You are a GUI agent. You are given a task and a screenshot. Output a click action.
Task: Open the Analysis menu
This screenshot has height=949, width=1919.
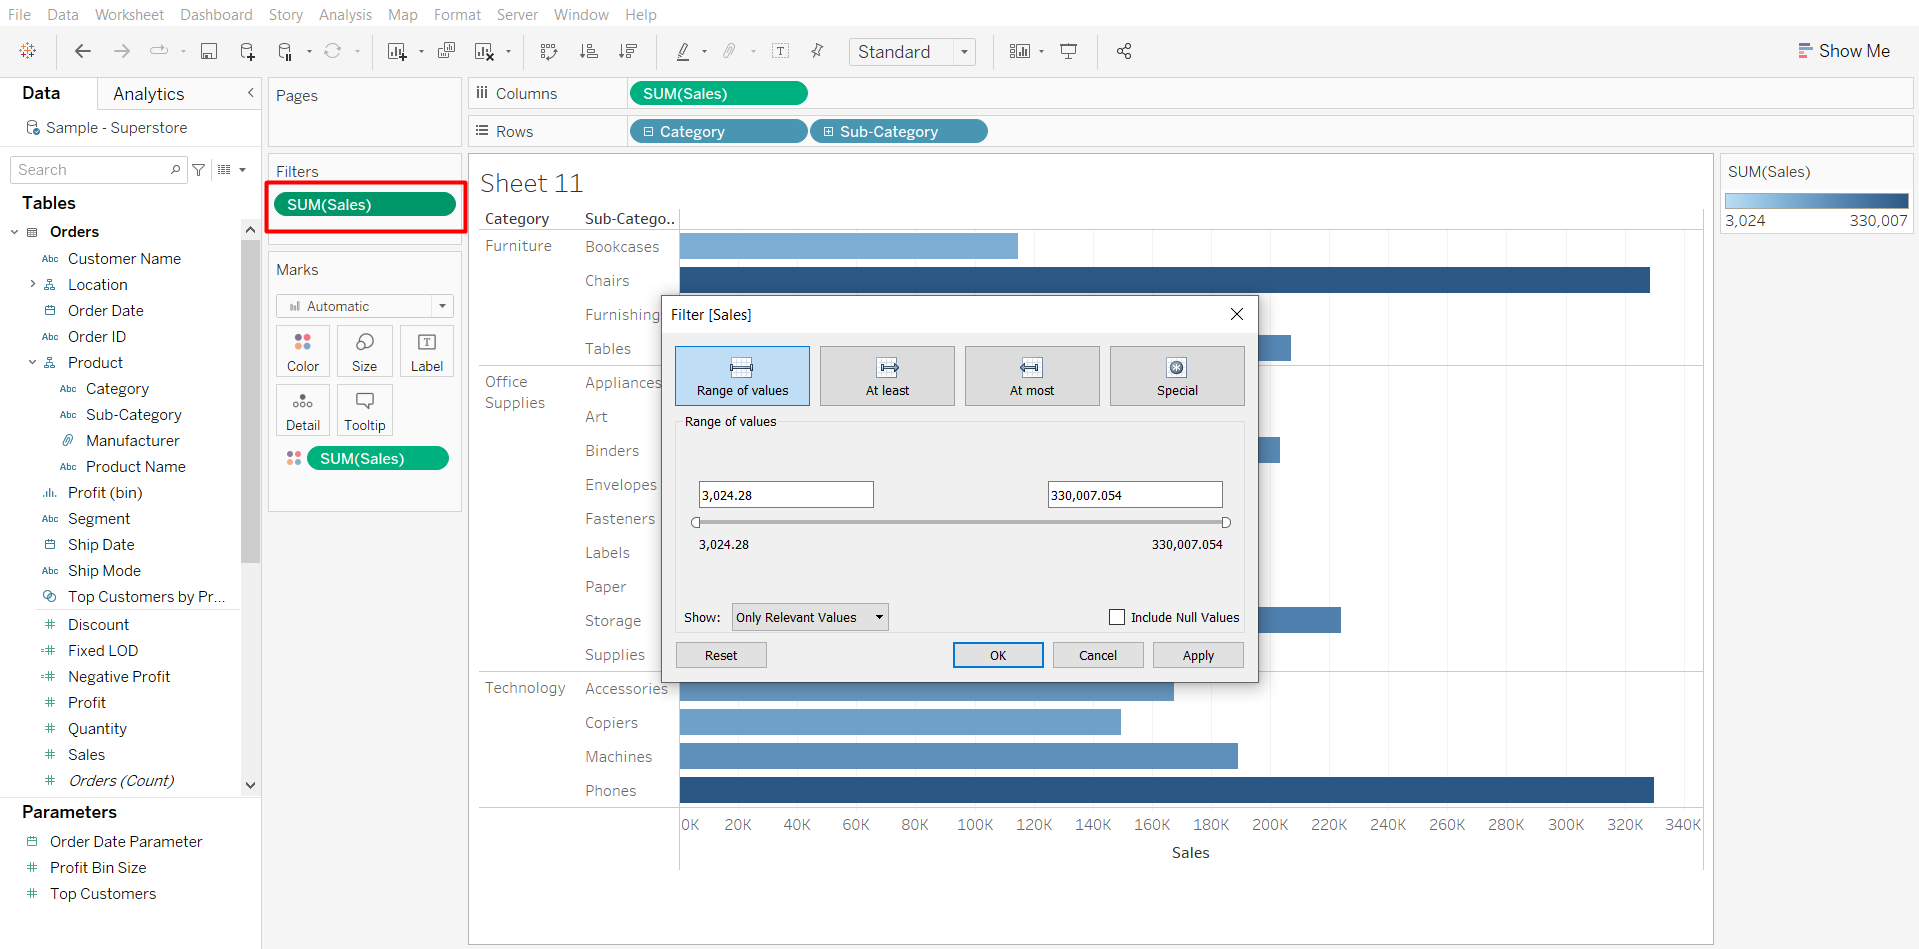345,15
